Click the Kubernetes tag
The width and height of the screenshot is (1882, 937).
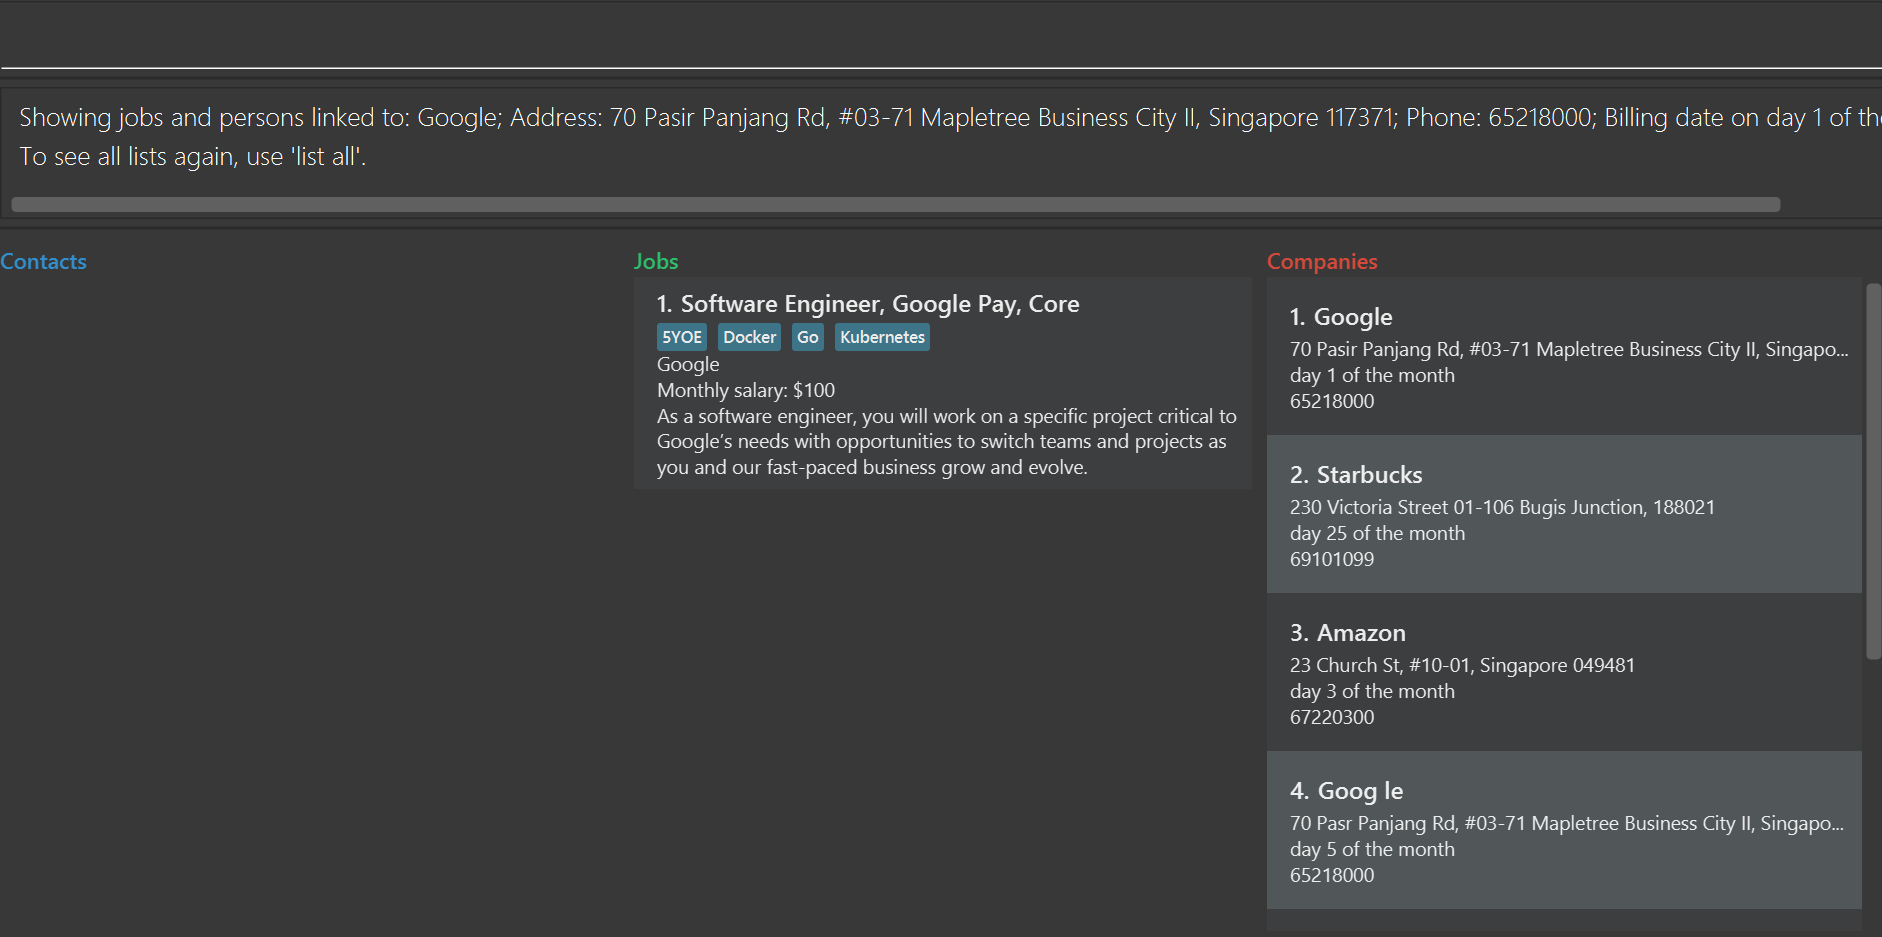882,337
